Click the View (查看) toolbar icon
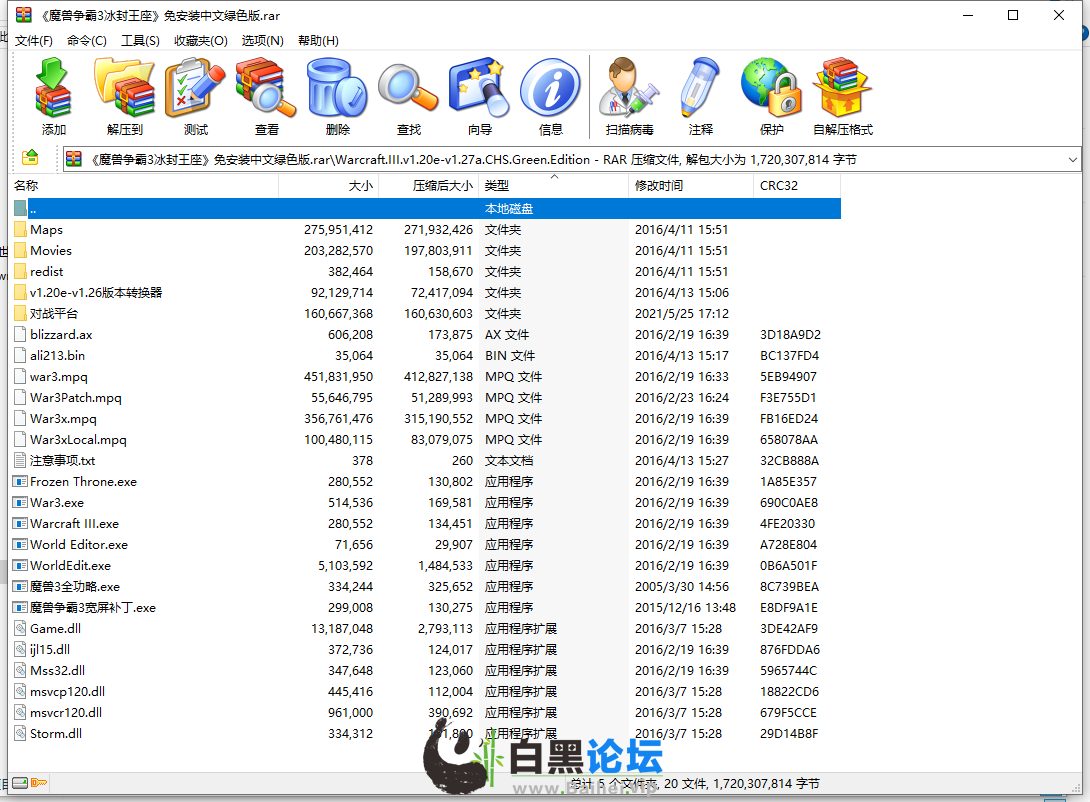The width and height of the screenshot is (1090, 802). (x=266, y=88)
